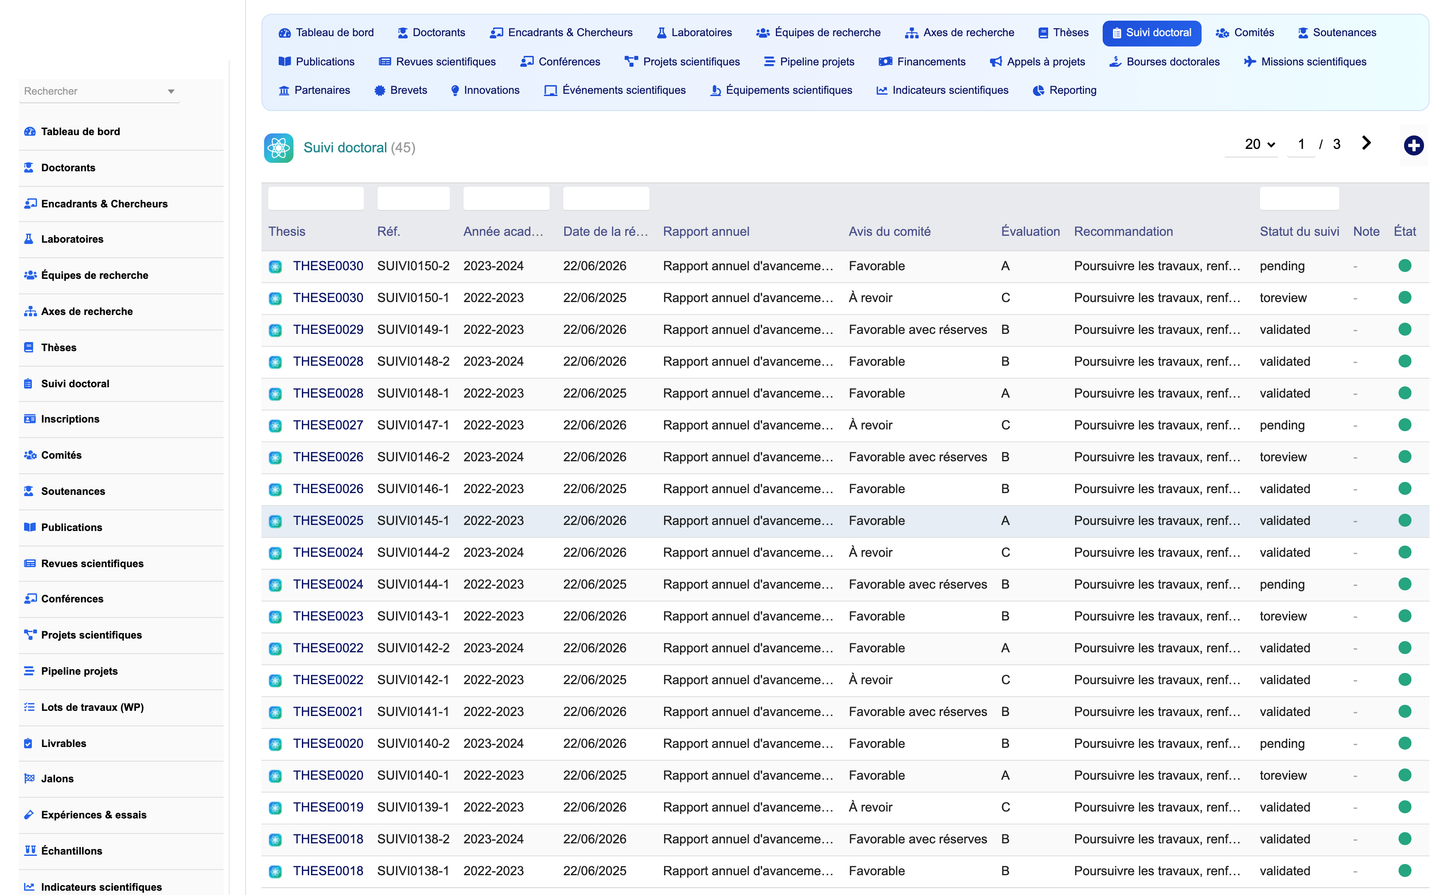Open THESE0027 thesis link
Screen dimensions: 1445x895
pos(328,426)
